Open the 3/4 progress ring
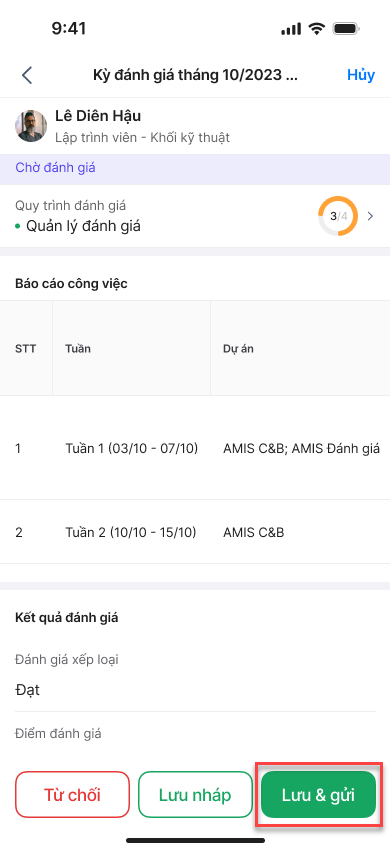Screen dimensions: 390x850 pyautogui.click(x=337, y=216)
